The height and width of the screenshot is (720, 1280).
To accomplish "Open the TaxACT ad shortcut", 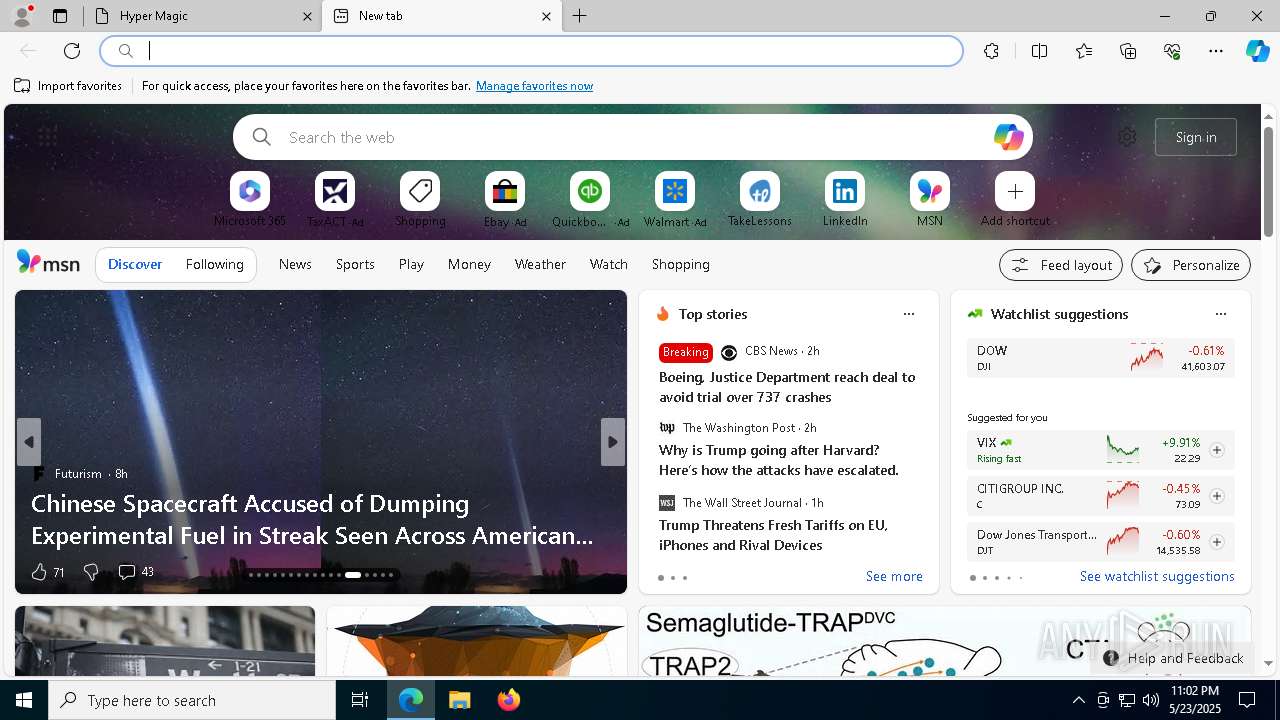I will tap(335, 199).
